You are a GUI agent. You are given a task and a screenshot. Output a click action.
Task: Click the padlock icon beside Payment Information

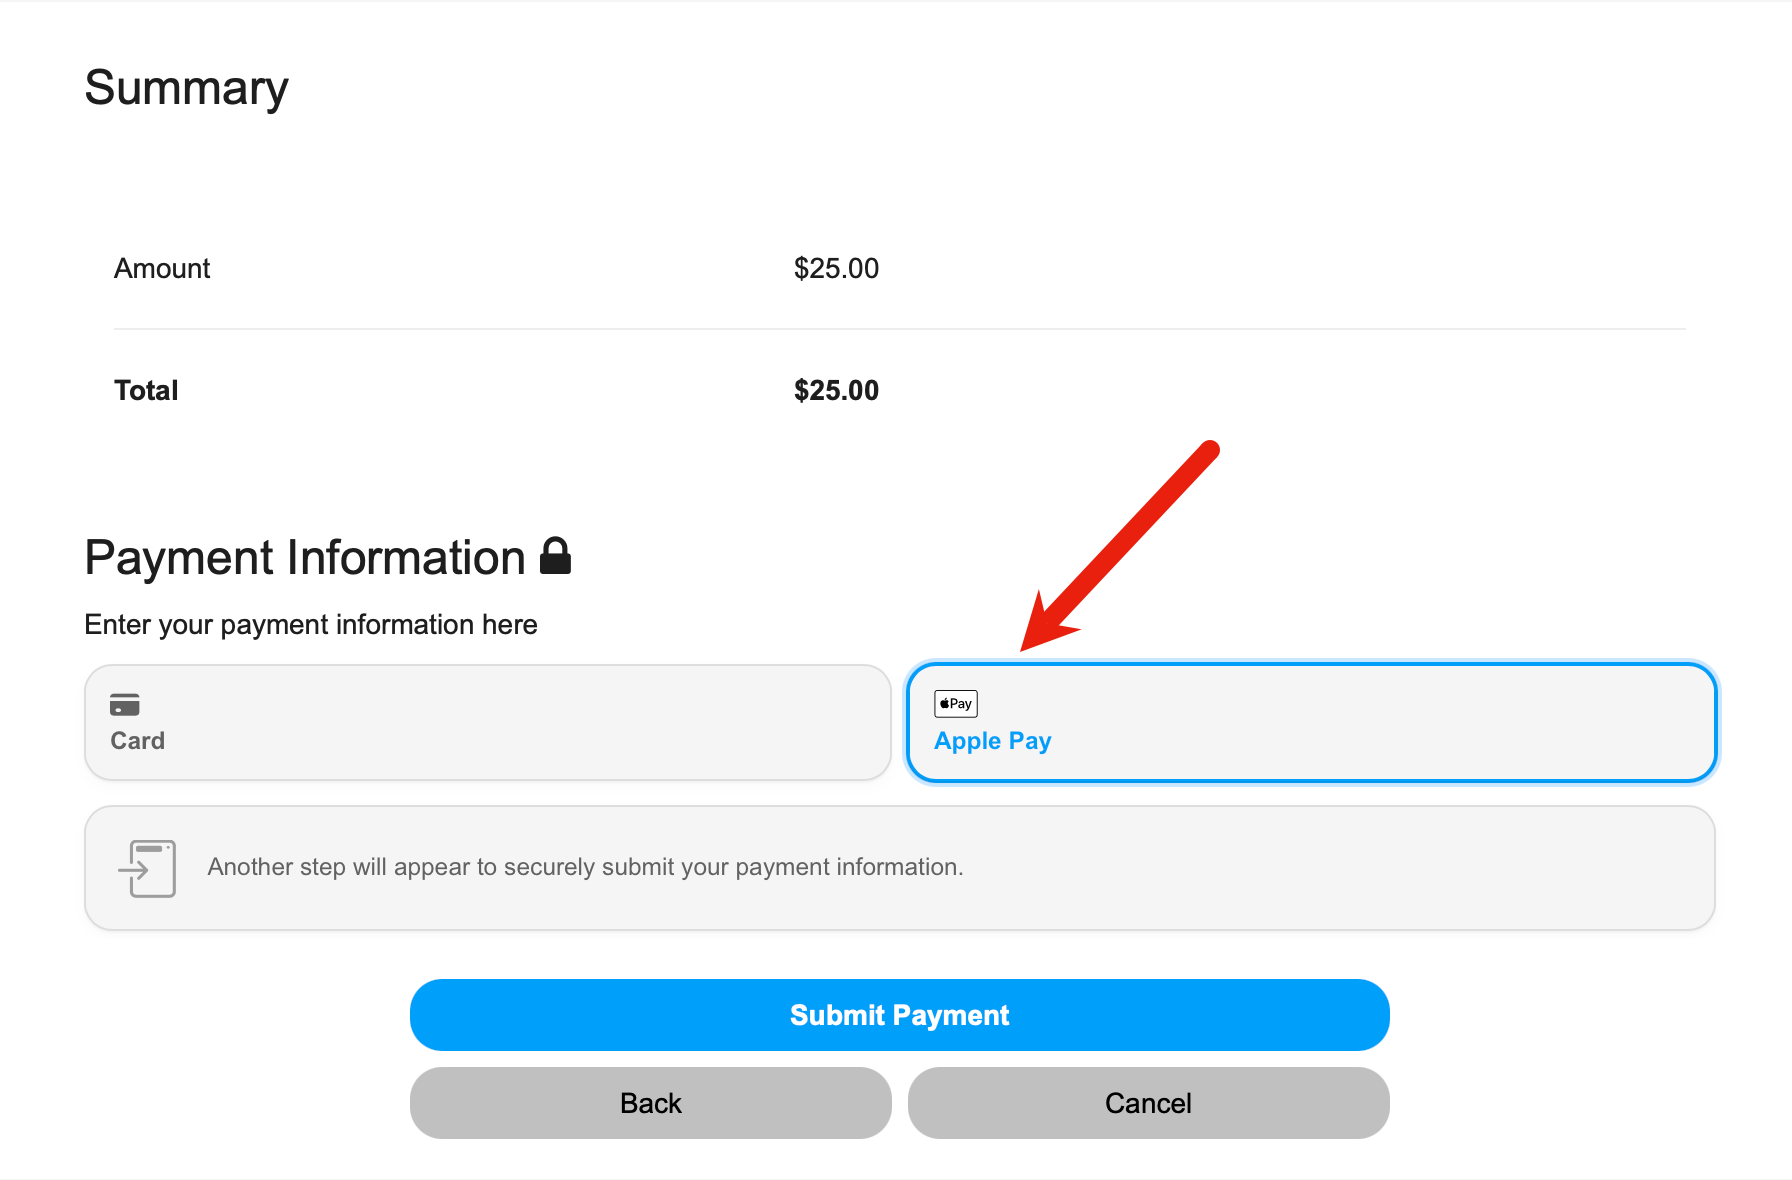click(x=555, y=556)
